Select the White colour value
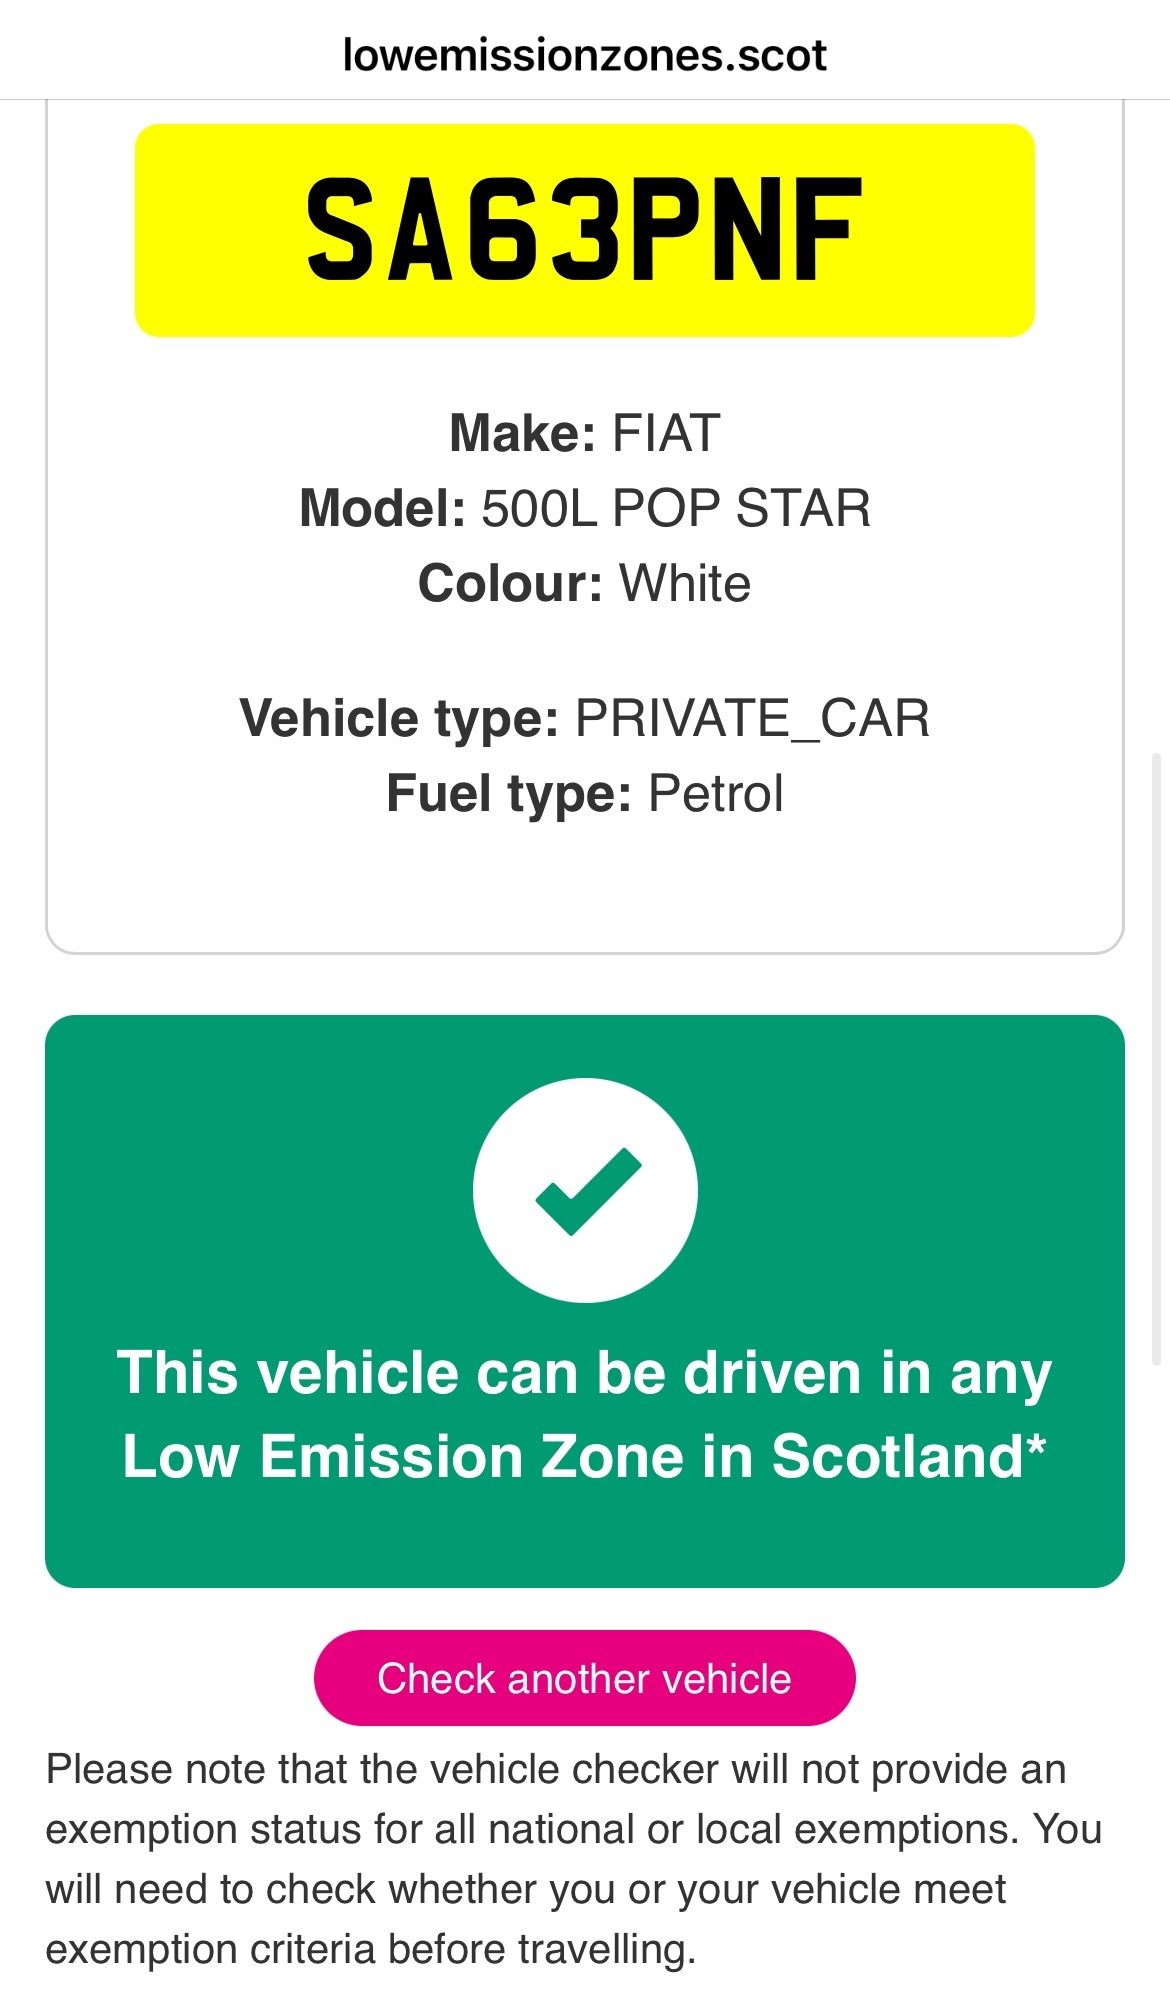Image resolution: width=1170 pixels, height=1998 pixels. [685, 583]
